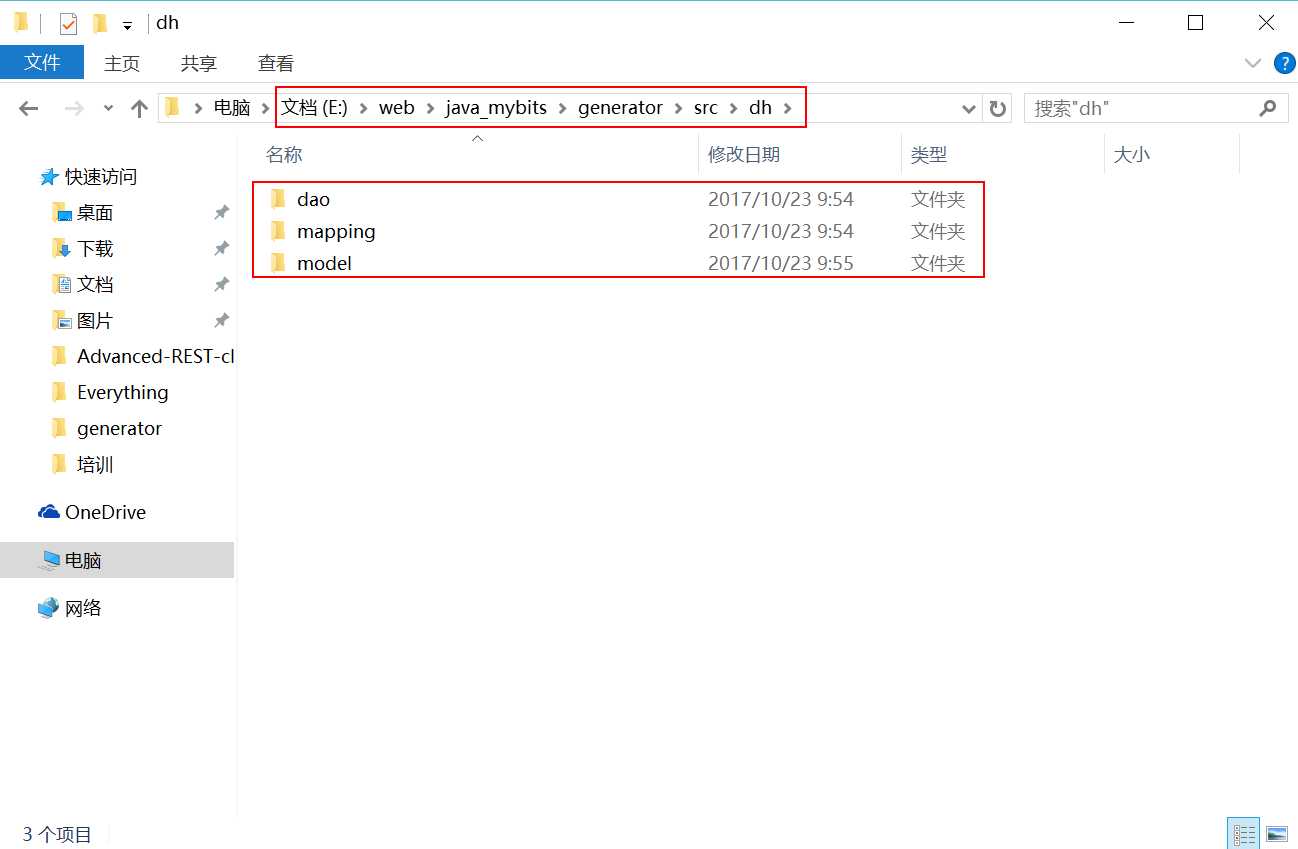This screenshot has height=849, width=1298.
Task: Open 快速访问 in the navigation pane
Action: (101, 177)
